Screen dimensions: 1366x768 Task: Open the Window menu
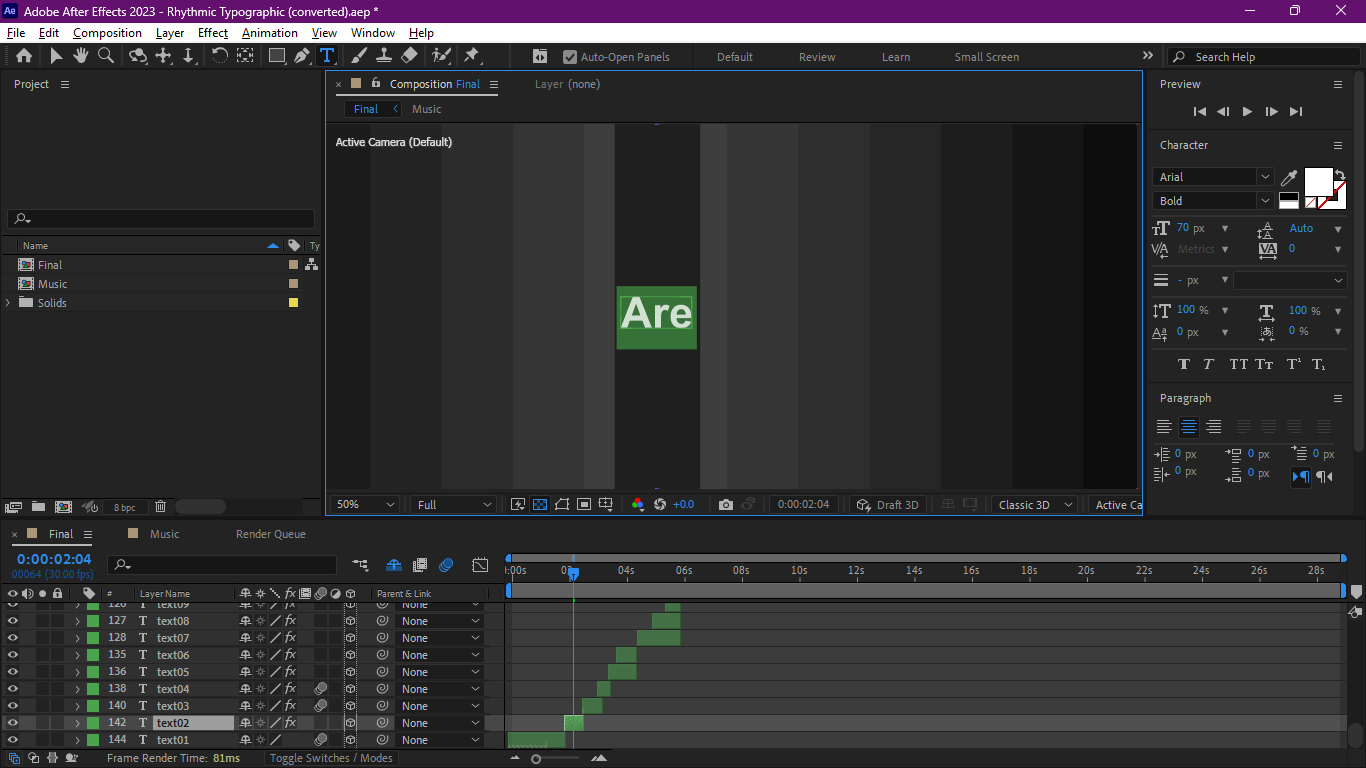click(x=373, y=33)
